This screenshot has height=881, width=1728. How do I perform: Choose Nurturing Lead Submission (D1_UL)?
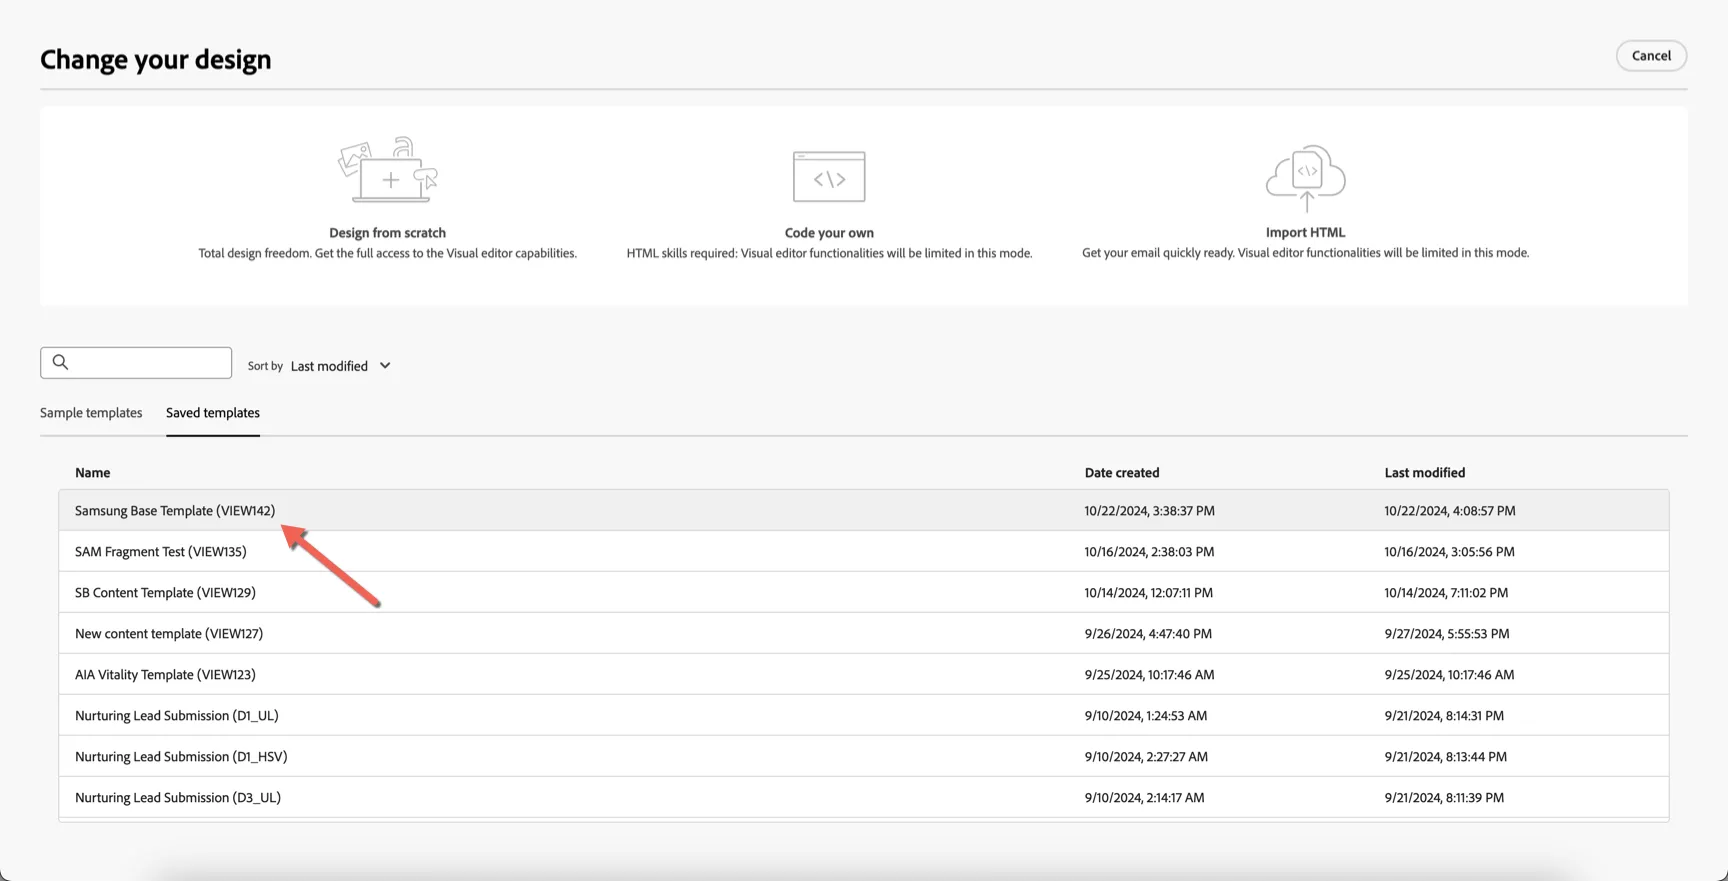(864, 716)
